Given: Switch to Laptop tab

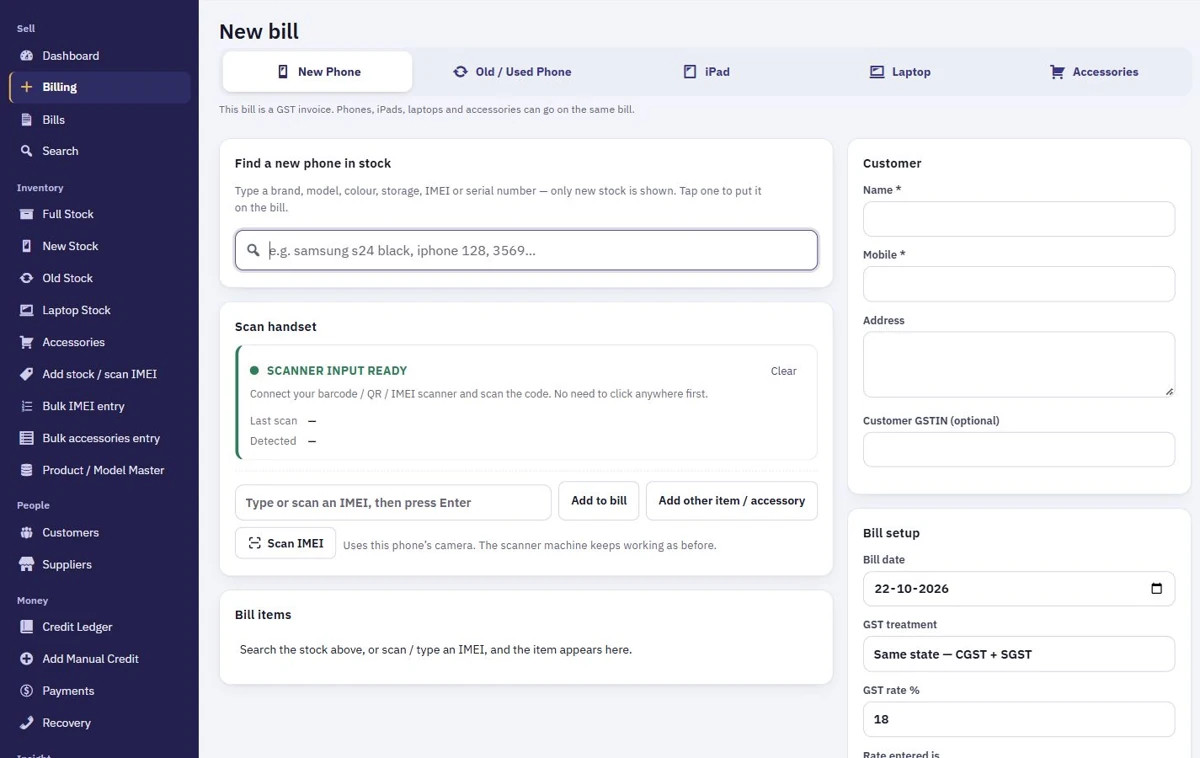Looking at the screenshot, I should click(x=900, y=72).
